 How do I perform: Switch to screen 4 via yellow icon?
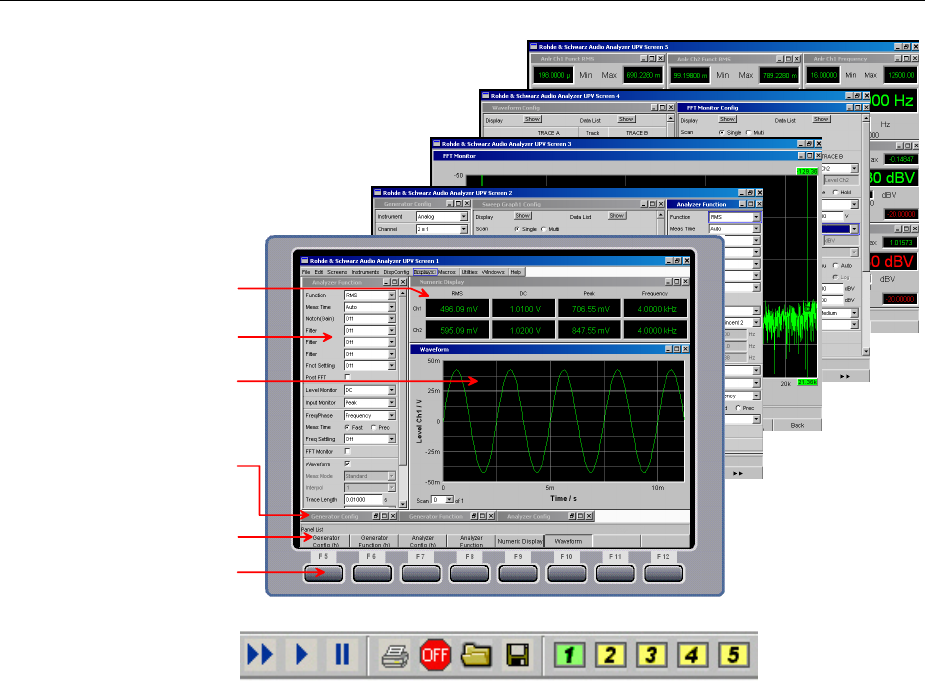692,654
